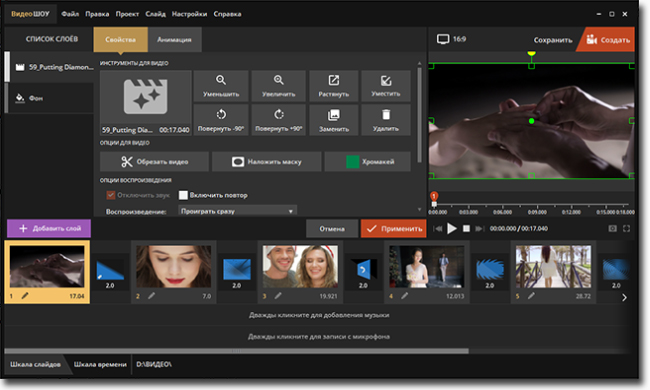
Task: Select slide 4 wedding couple thumbnail
Action: pos(427,266)
